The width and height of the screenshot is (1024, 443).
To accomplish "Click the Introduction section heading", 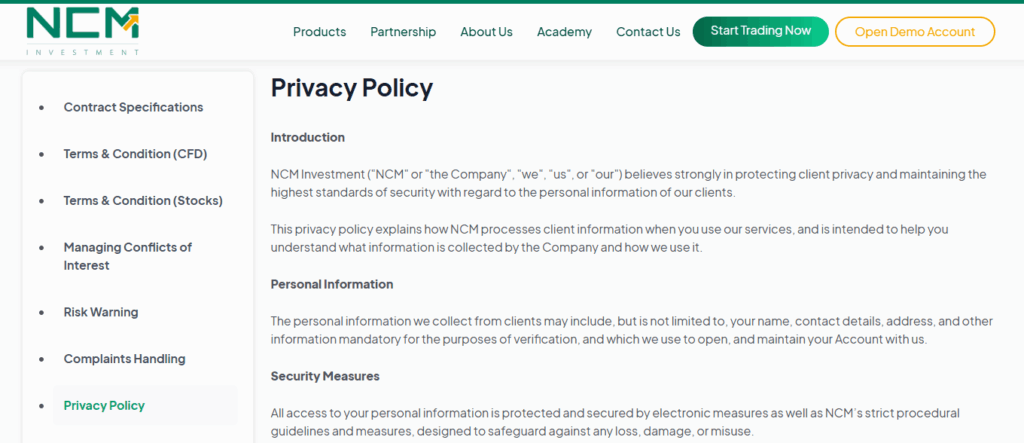I will coord(308,137).
